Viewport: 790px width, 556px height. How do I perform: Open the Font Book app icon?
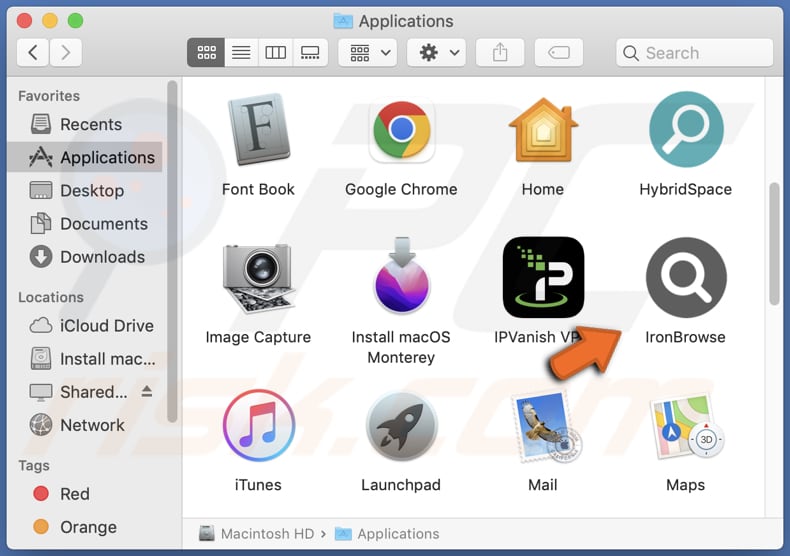click(x=258, y=129)
